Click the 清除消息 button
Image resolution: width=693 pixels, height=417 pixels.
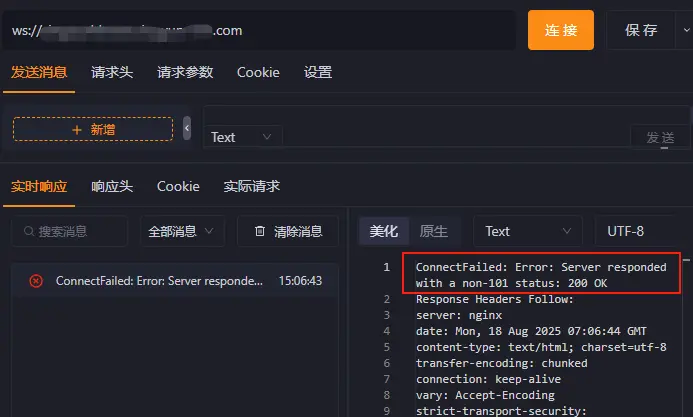pyautogui.click(x=288, y=231)
